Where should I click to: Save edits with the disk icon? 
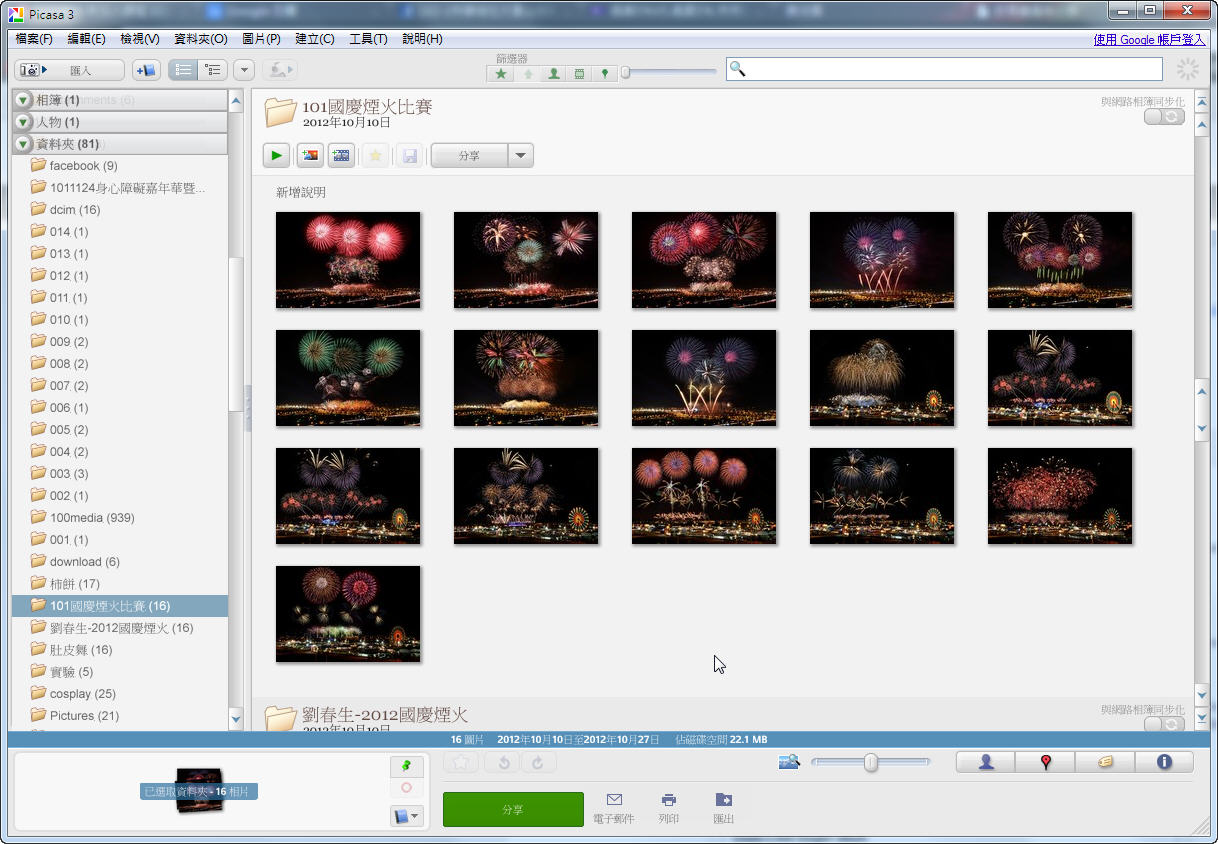click(x=409, y=155)
